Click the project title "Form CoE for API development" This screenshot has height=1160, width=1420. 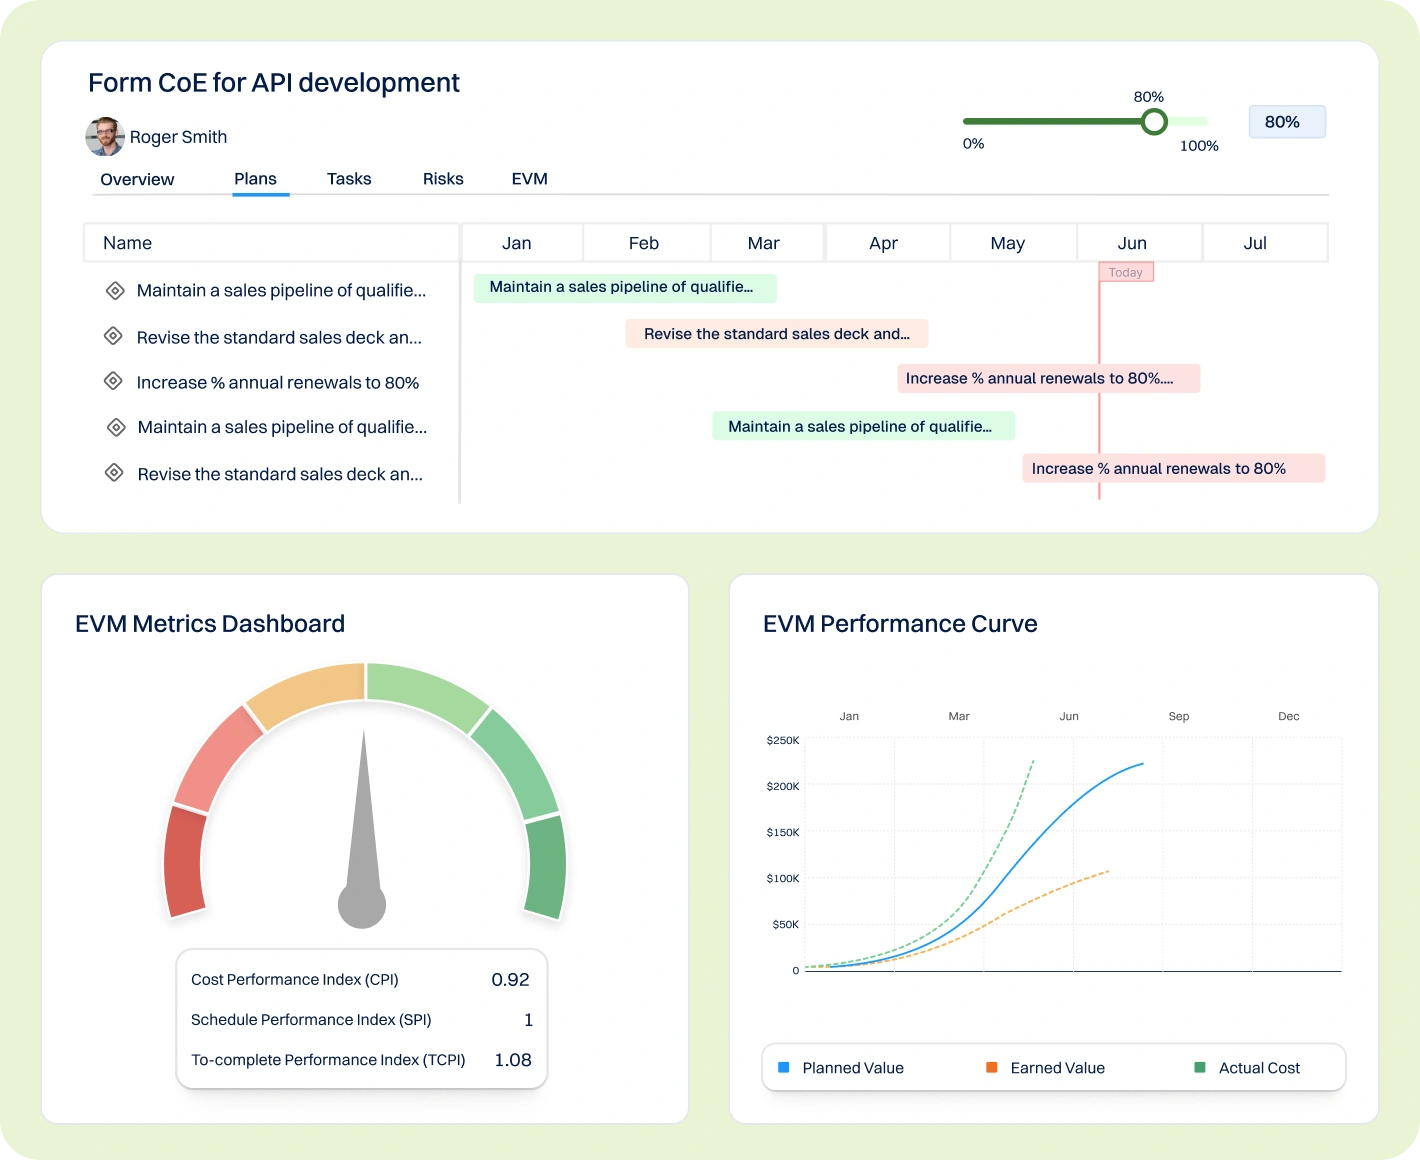coord(273,82)
